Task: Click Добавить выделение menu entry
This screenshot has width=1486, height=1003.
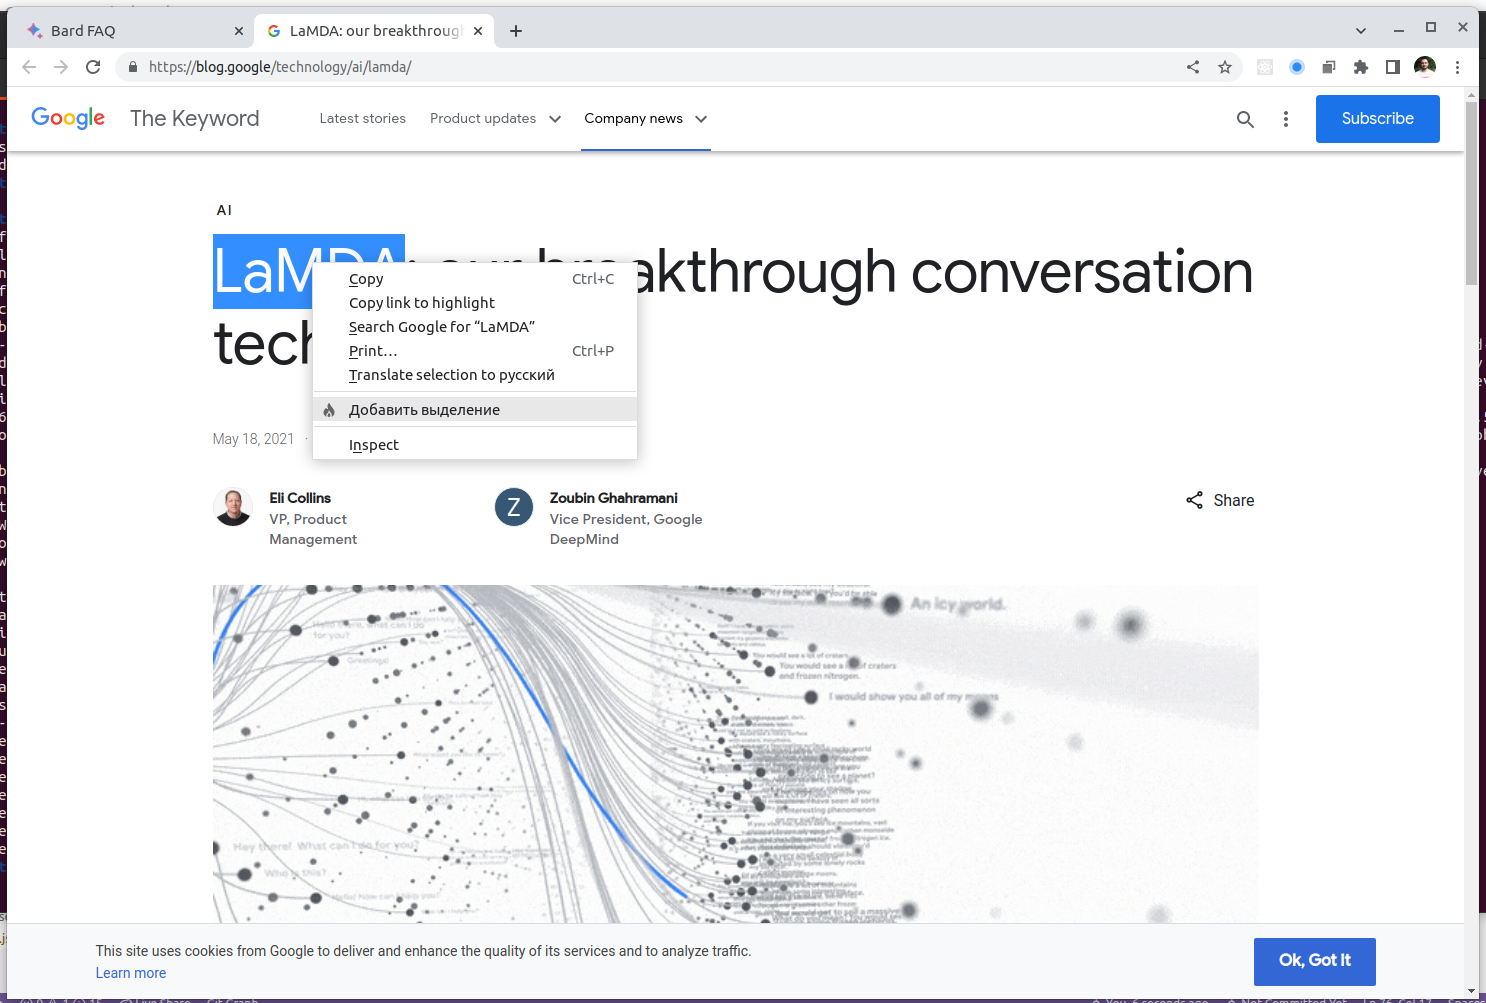Action: [475, 410]
